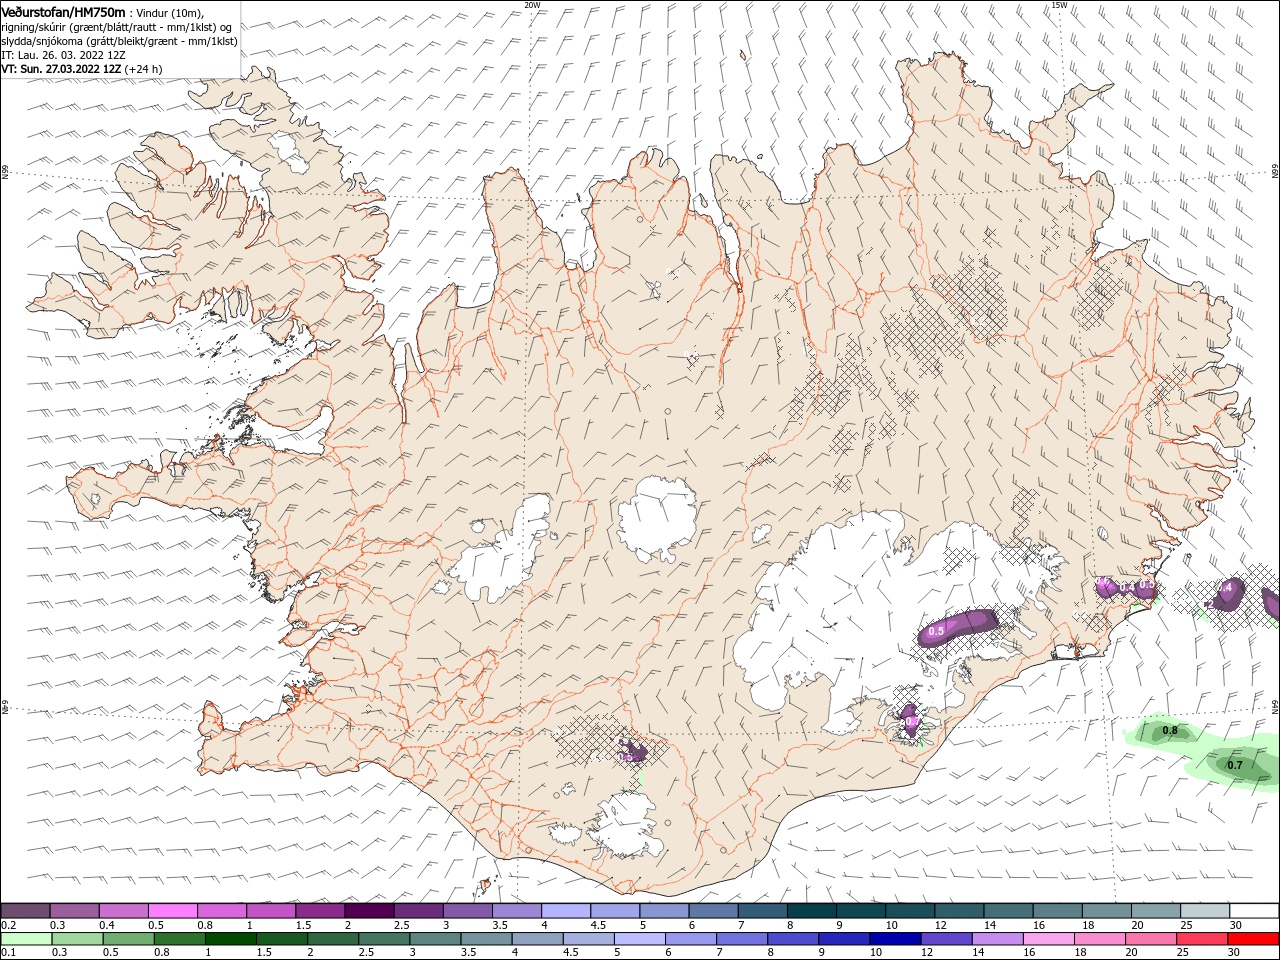Click the '30' label in the top legend row
The height and width of the screenshot is (960, 1280).
tap(1236, 925)
